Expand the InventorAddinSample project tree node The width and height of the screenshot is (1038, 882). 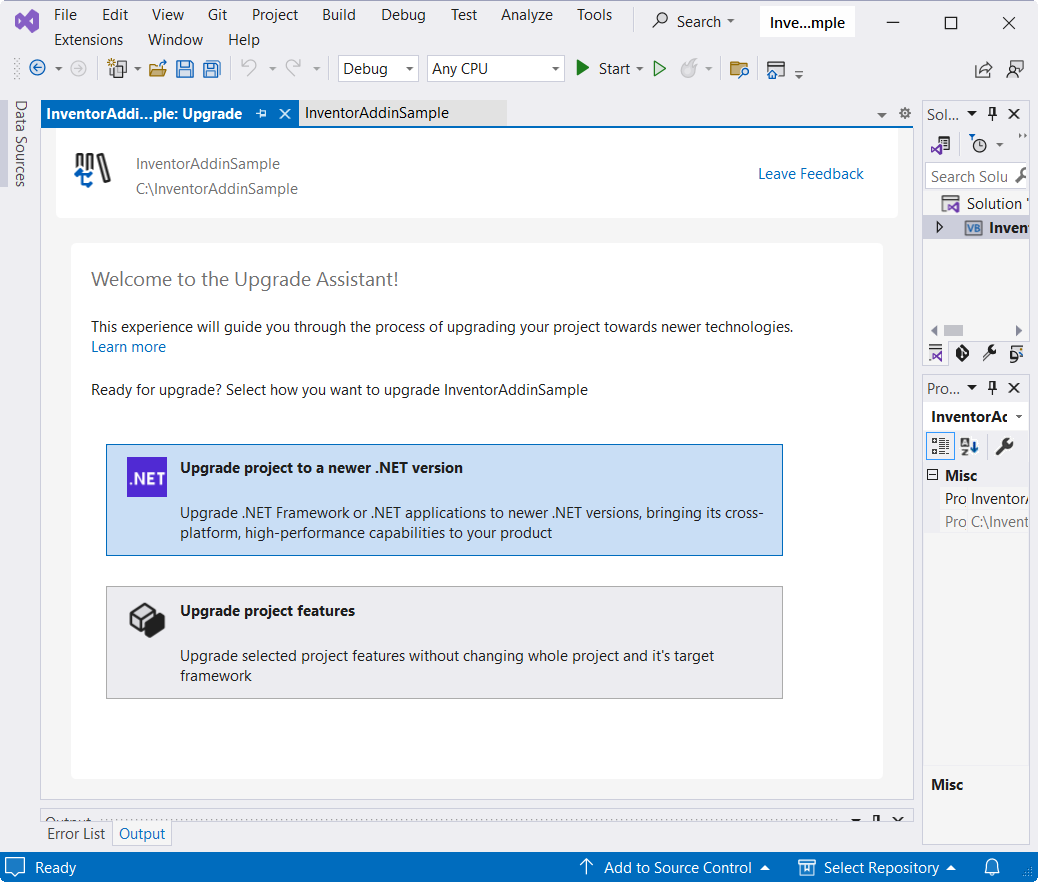[x=939, y=228]
